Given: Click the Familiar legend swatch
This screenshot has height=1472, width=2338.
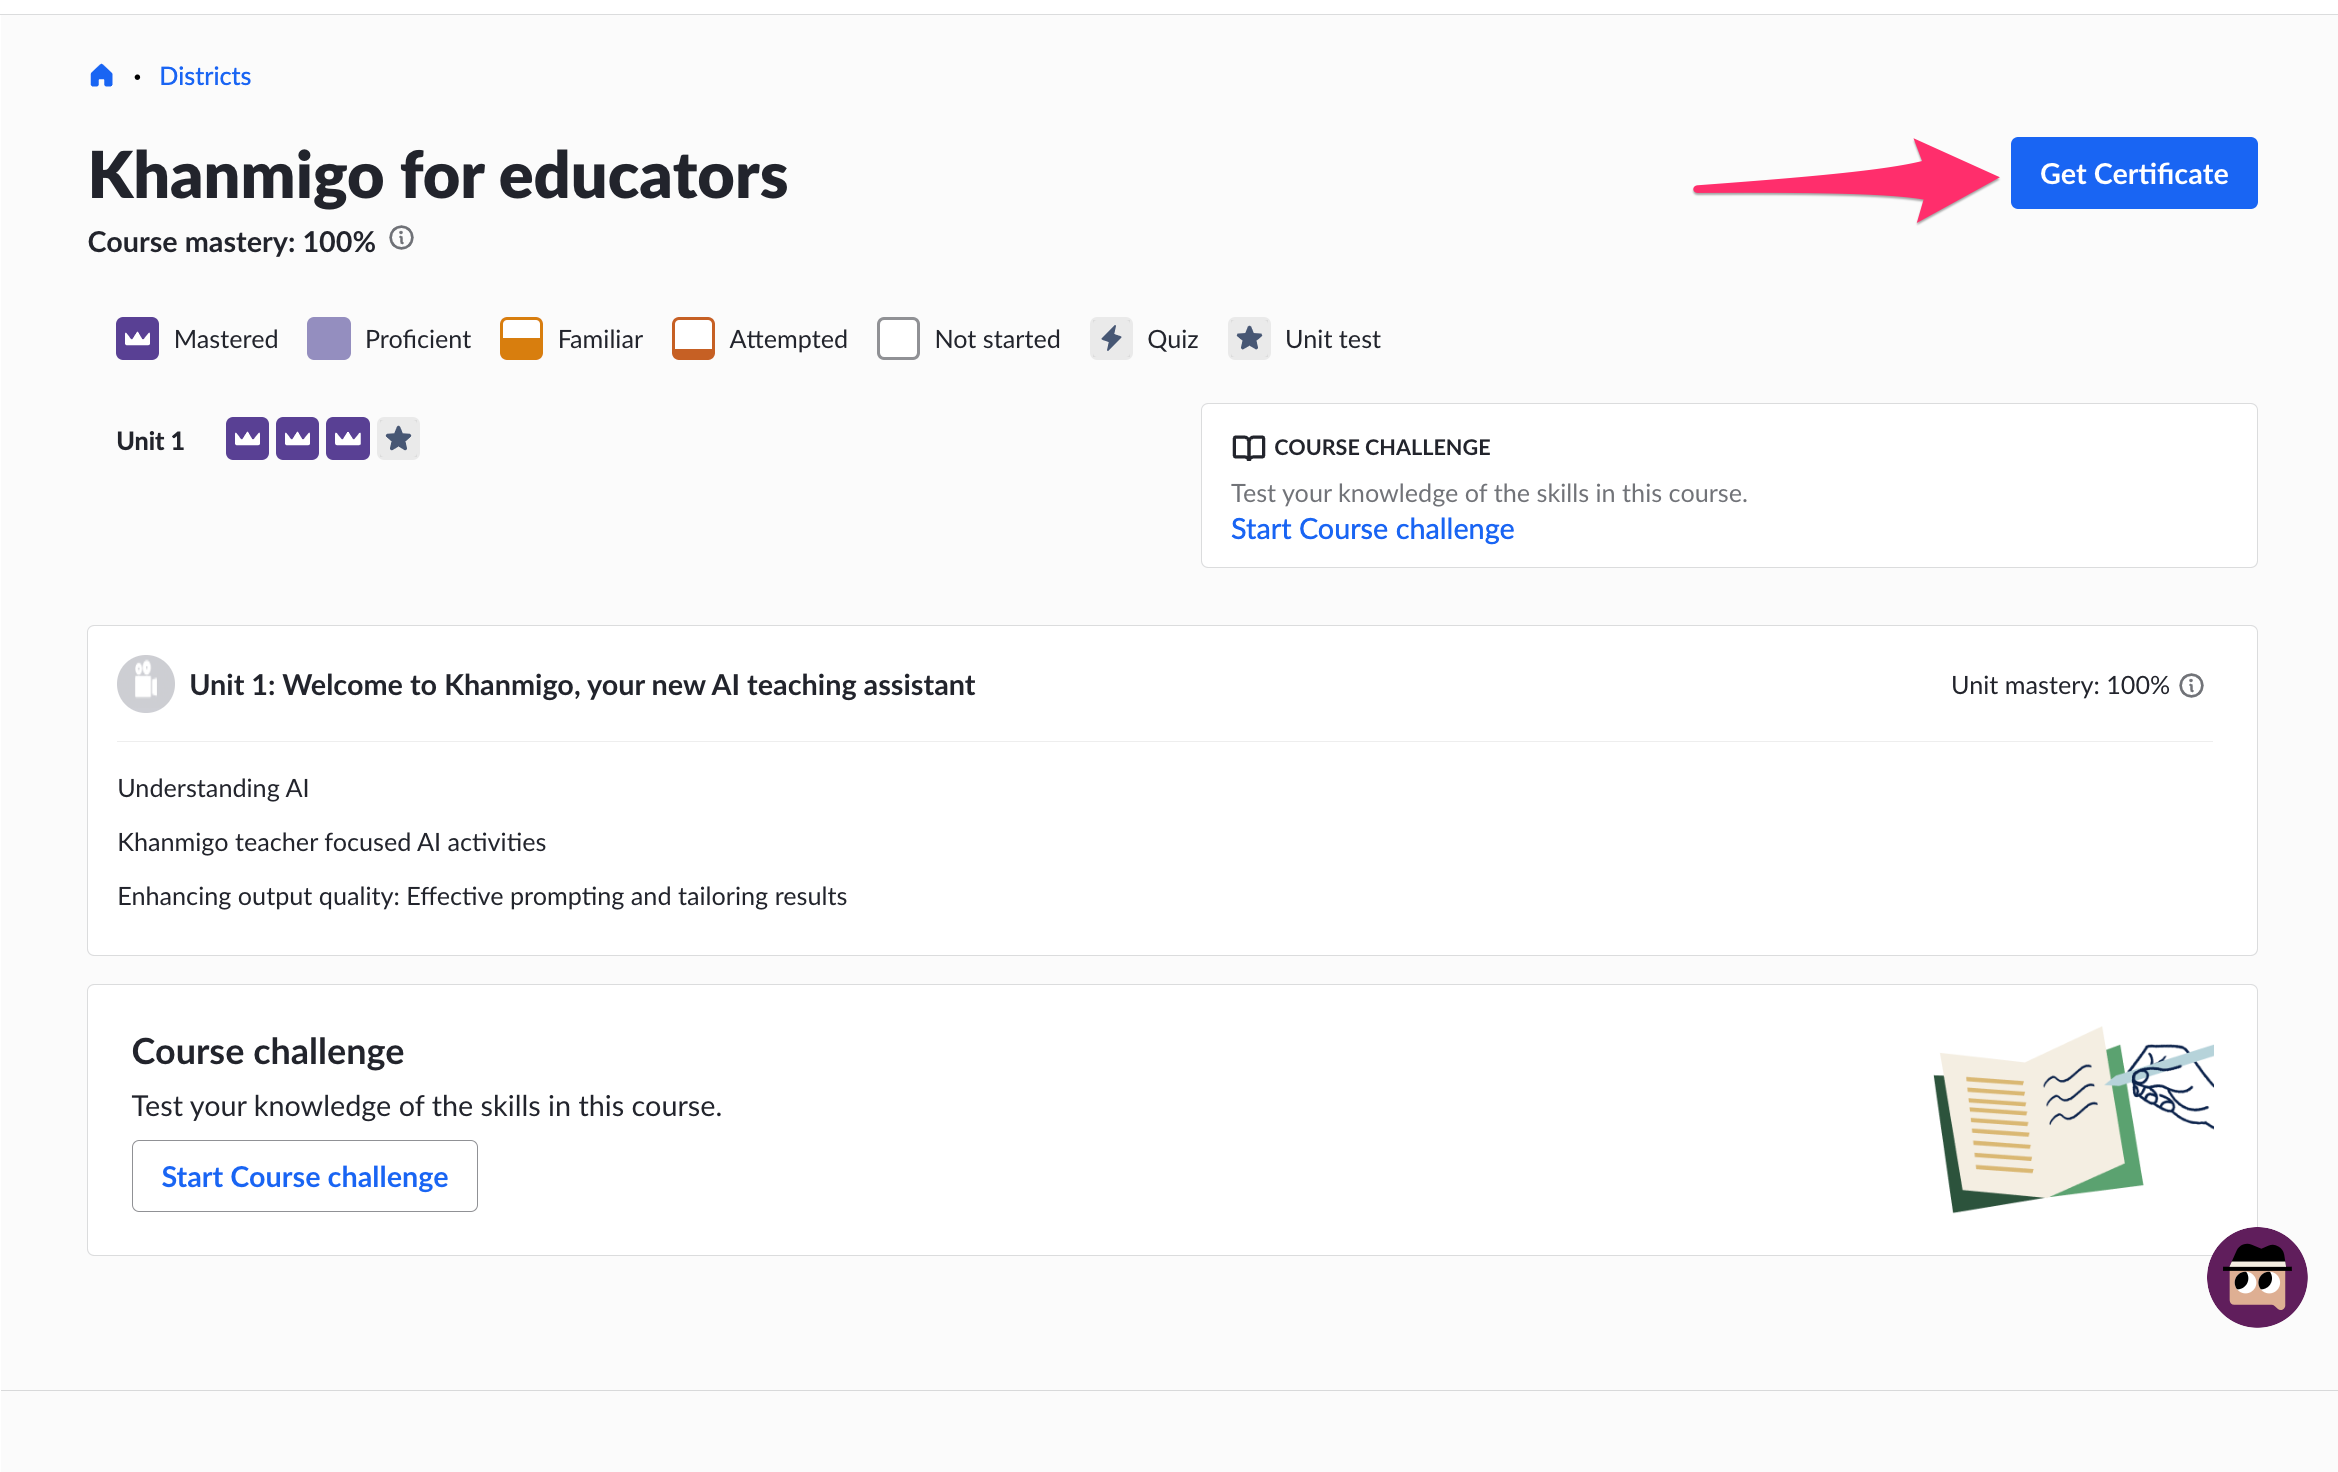Looking at the screenshot, I should pos(521,338).
